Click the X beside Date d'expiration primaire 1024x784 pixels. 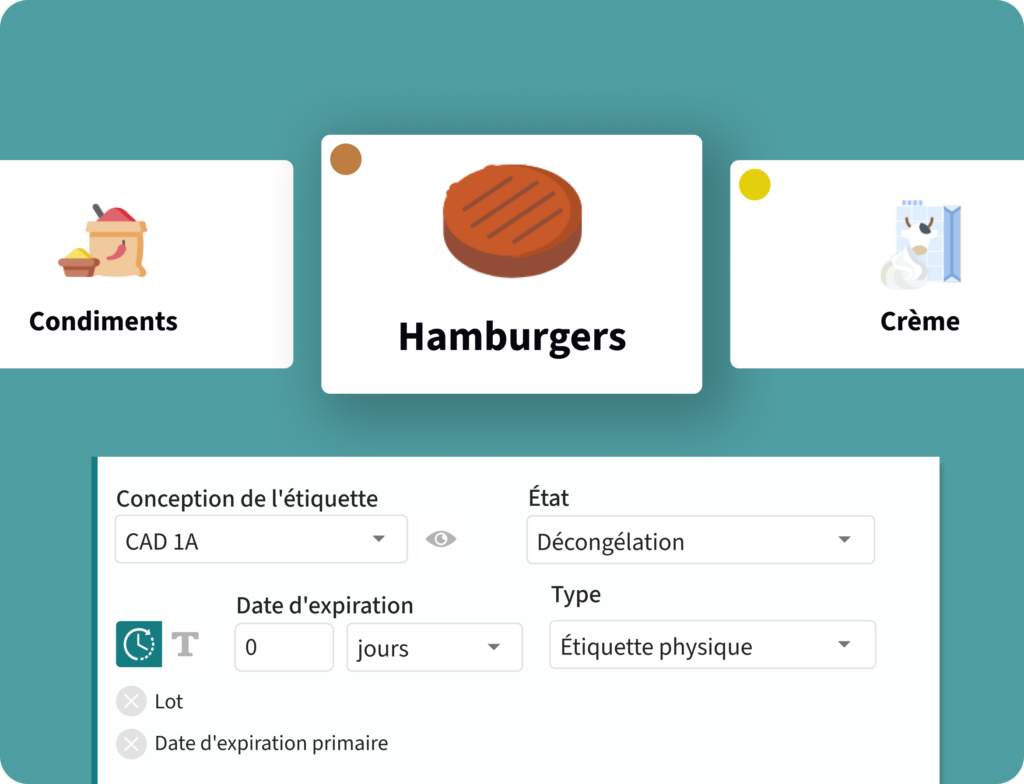coord(130,744)
